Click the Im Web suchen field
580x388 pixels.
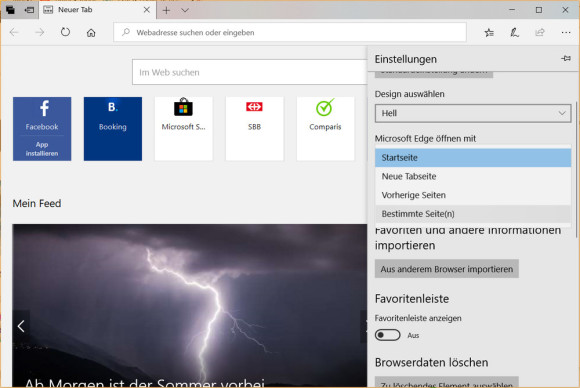pyautogui.click(x=249, y=72)
